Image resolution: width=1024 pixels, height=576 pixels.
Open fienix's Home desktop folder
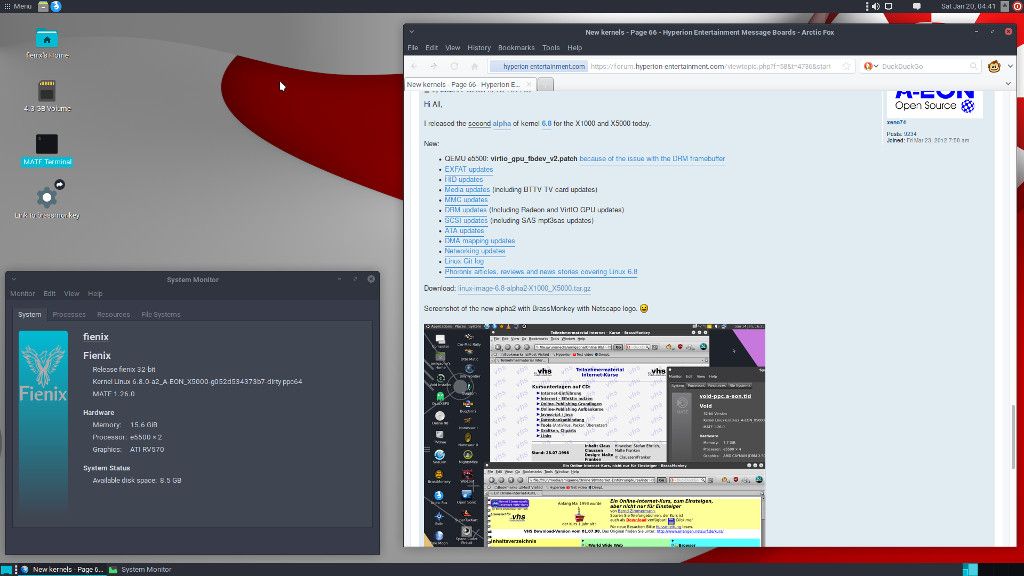[47, 44]
